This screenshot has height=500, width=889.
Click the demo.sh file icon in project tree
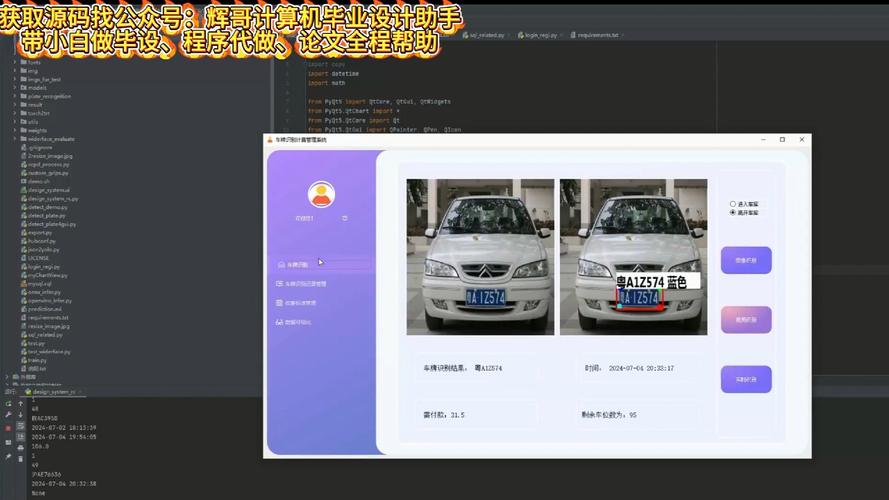coord(24,181)
